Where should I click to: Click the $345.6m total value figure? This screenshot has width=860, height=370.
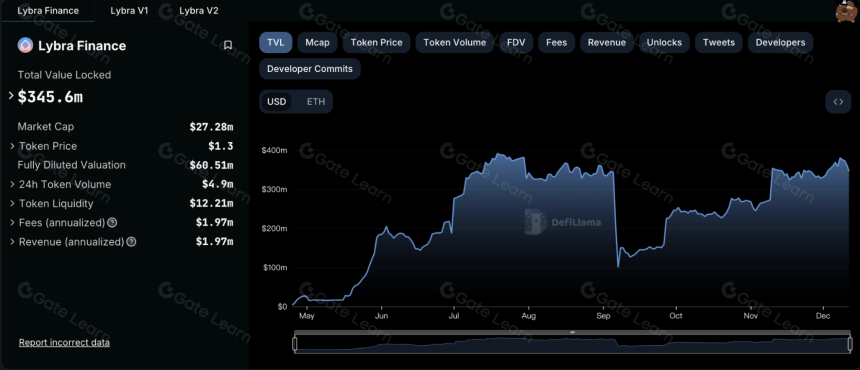tap(50, 97)
